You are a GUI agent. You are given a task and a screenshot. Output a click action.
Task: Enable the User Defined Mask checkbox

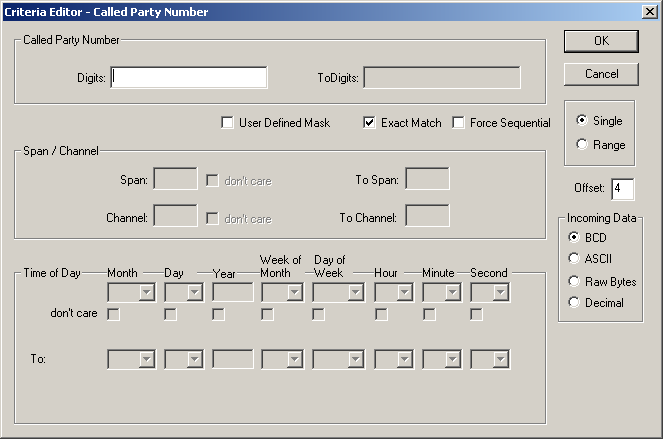[228, 123]
